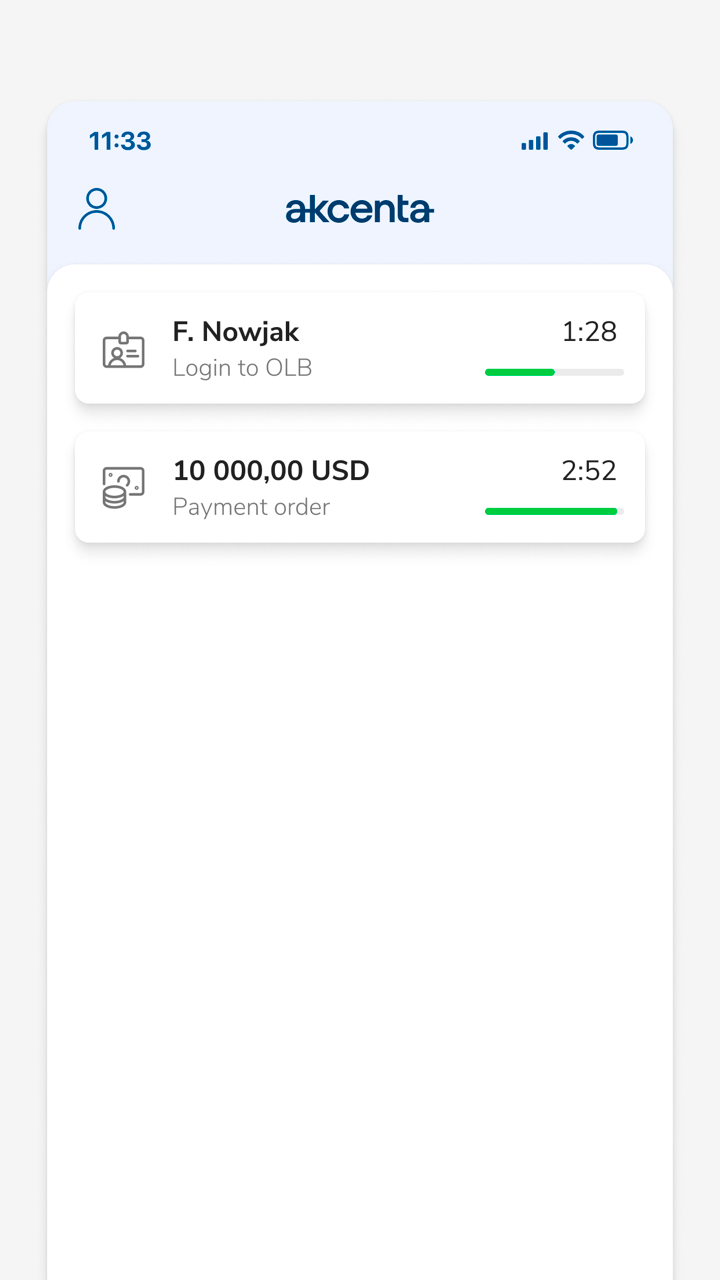The image size is (720, 1280).
Task: Select the Payment order label
Action: 251,507
